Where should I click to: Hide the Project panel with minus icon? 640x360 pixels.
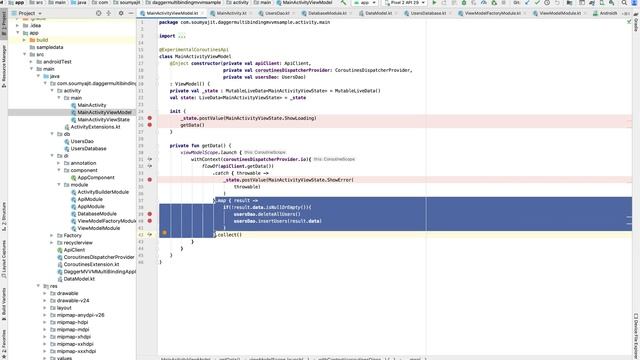point(131,13)
